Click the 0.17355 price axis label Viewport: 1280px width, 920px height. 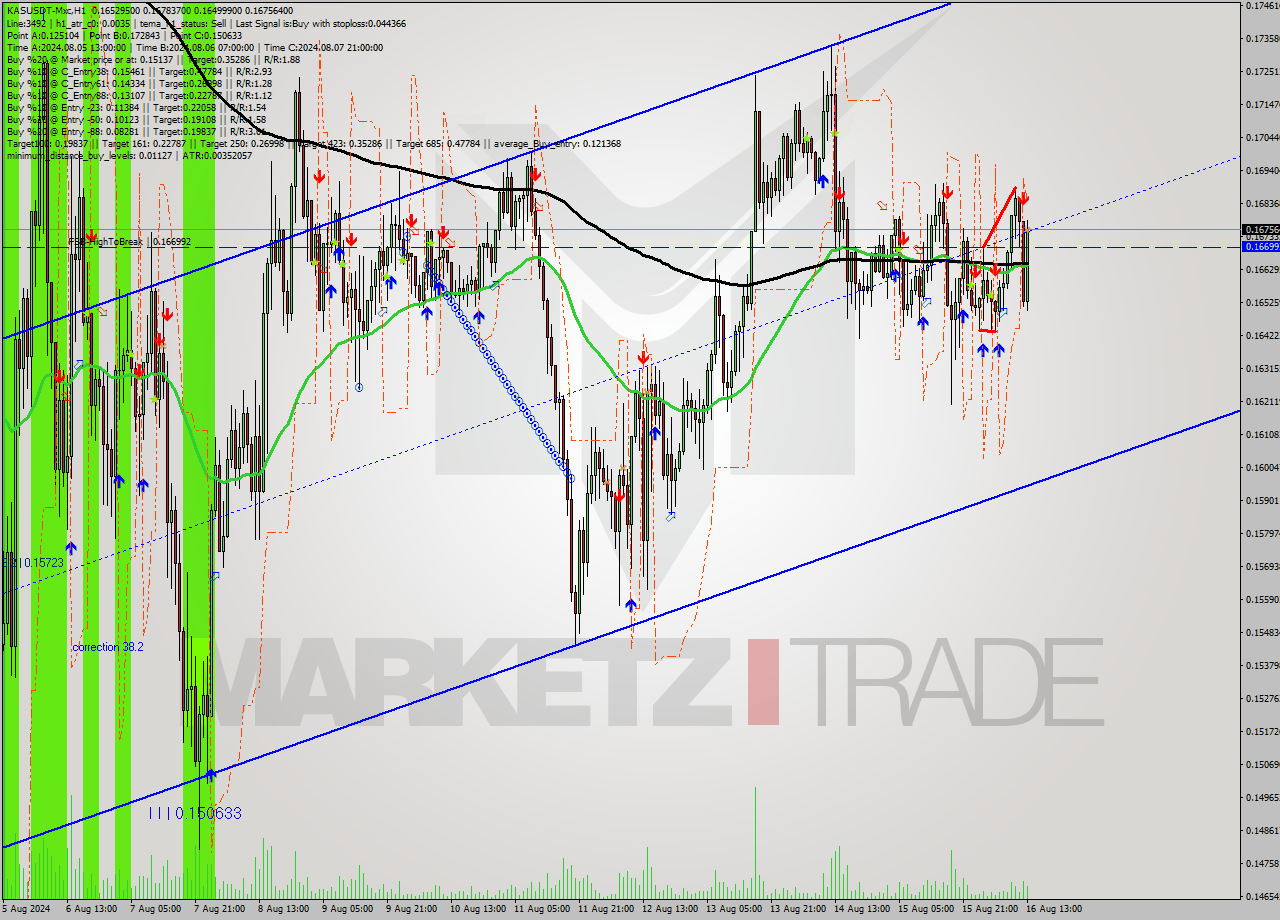(1262, 39)
